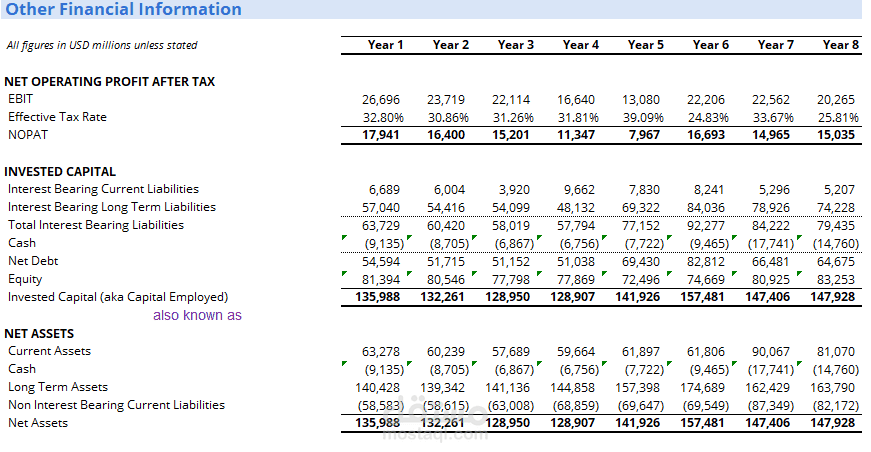The height and width of the screenshot is (452, 871).
Task: Click EBIT value 26,696
Action: (381, 100)
